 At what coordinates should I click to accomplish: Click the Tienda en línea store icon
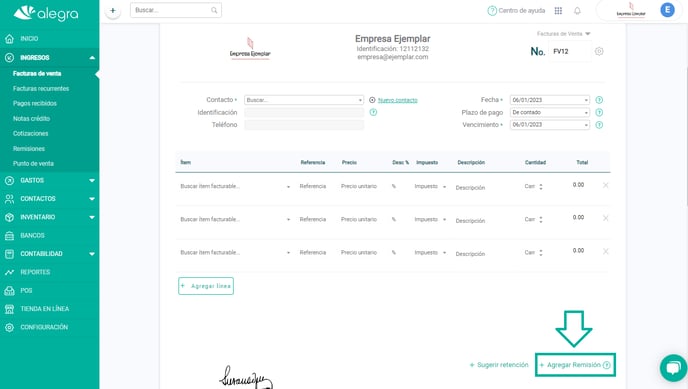(9, 309)
